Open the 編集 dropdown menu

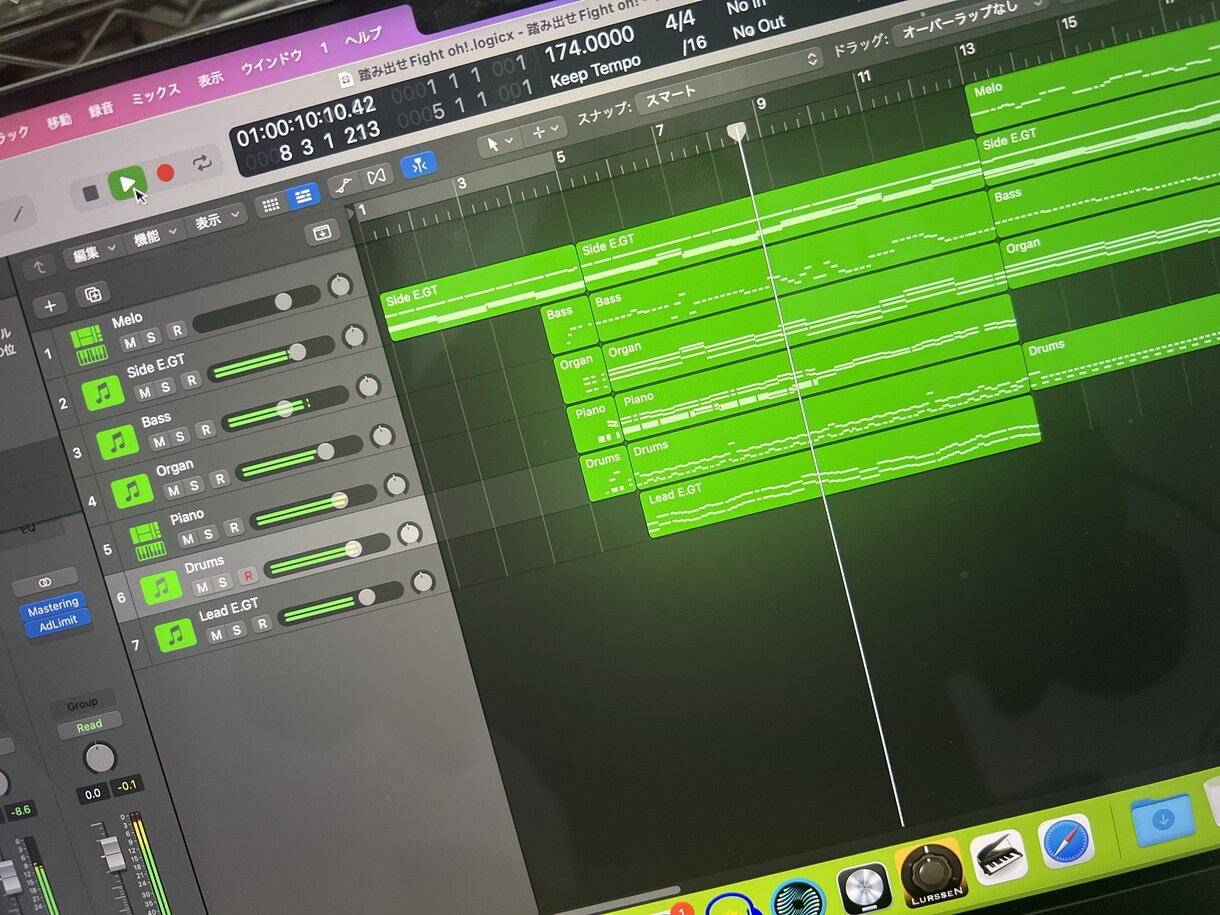click(94, 253)
